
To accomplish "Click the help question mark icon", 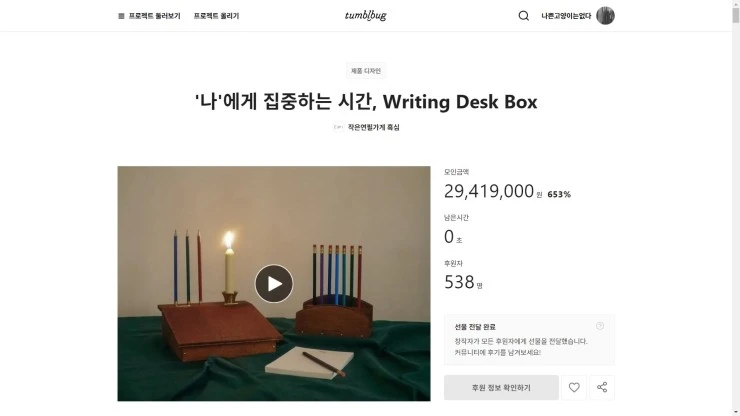I will tap(600, 326).
